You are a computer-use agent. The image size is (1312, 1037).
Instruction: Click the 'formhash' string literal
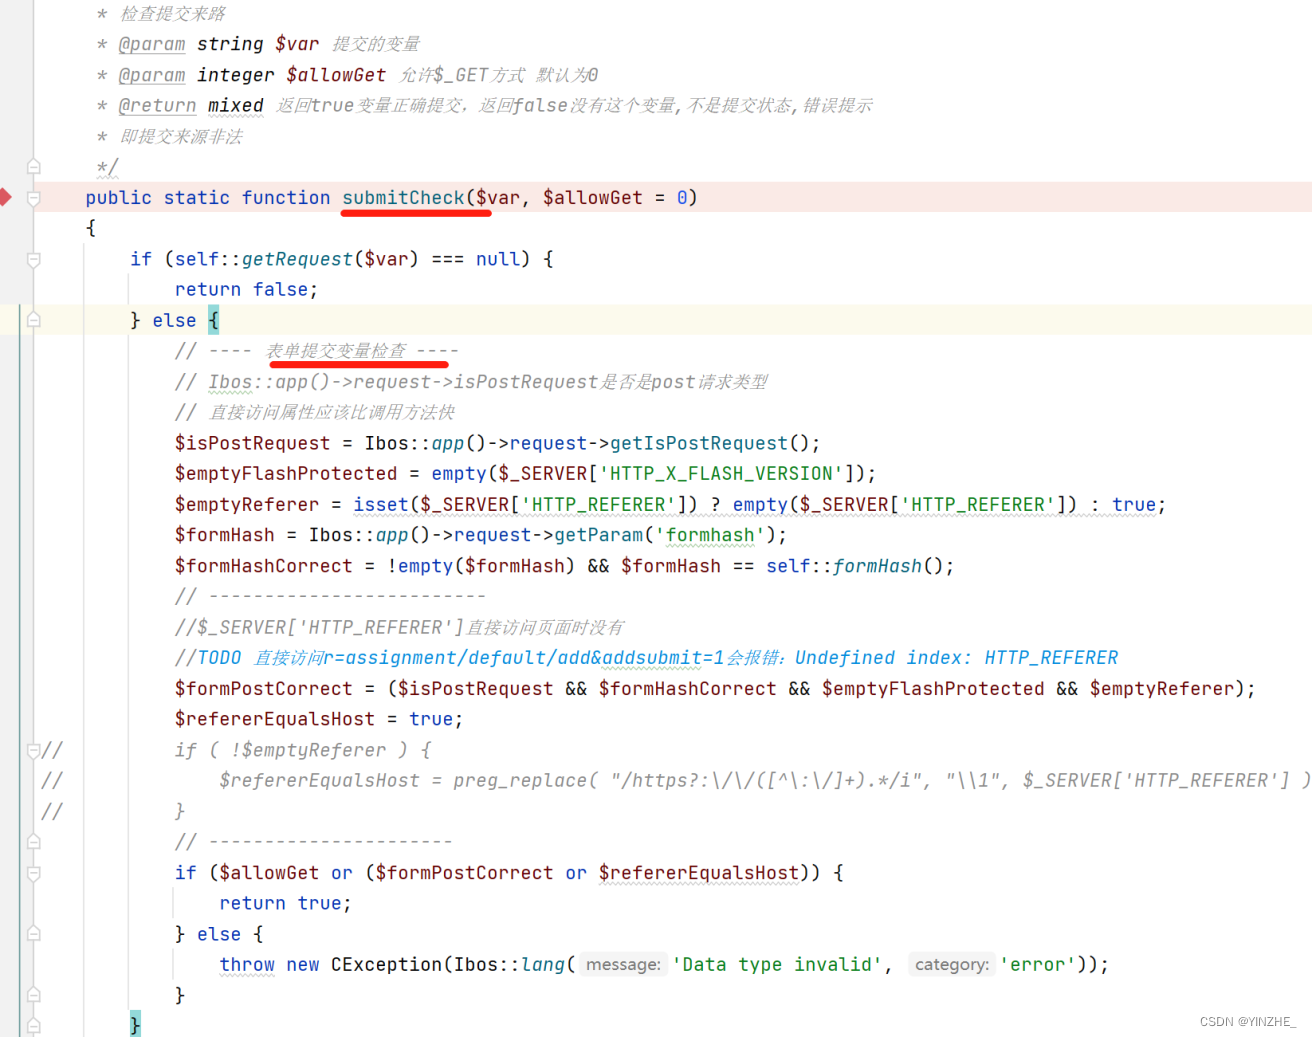click(x=710, y=535)
